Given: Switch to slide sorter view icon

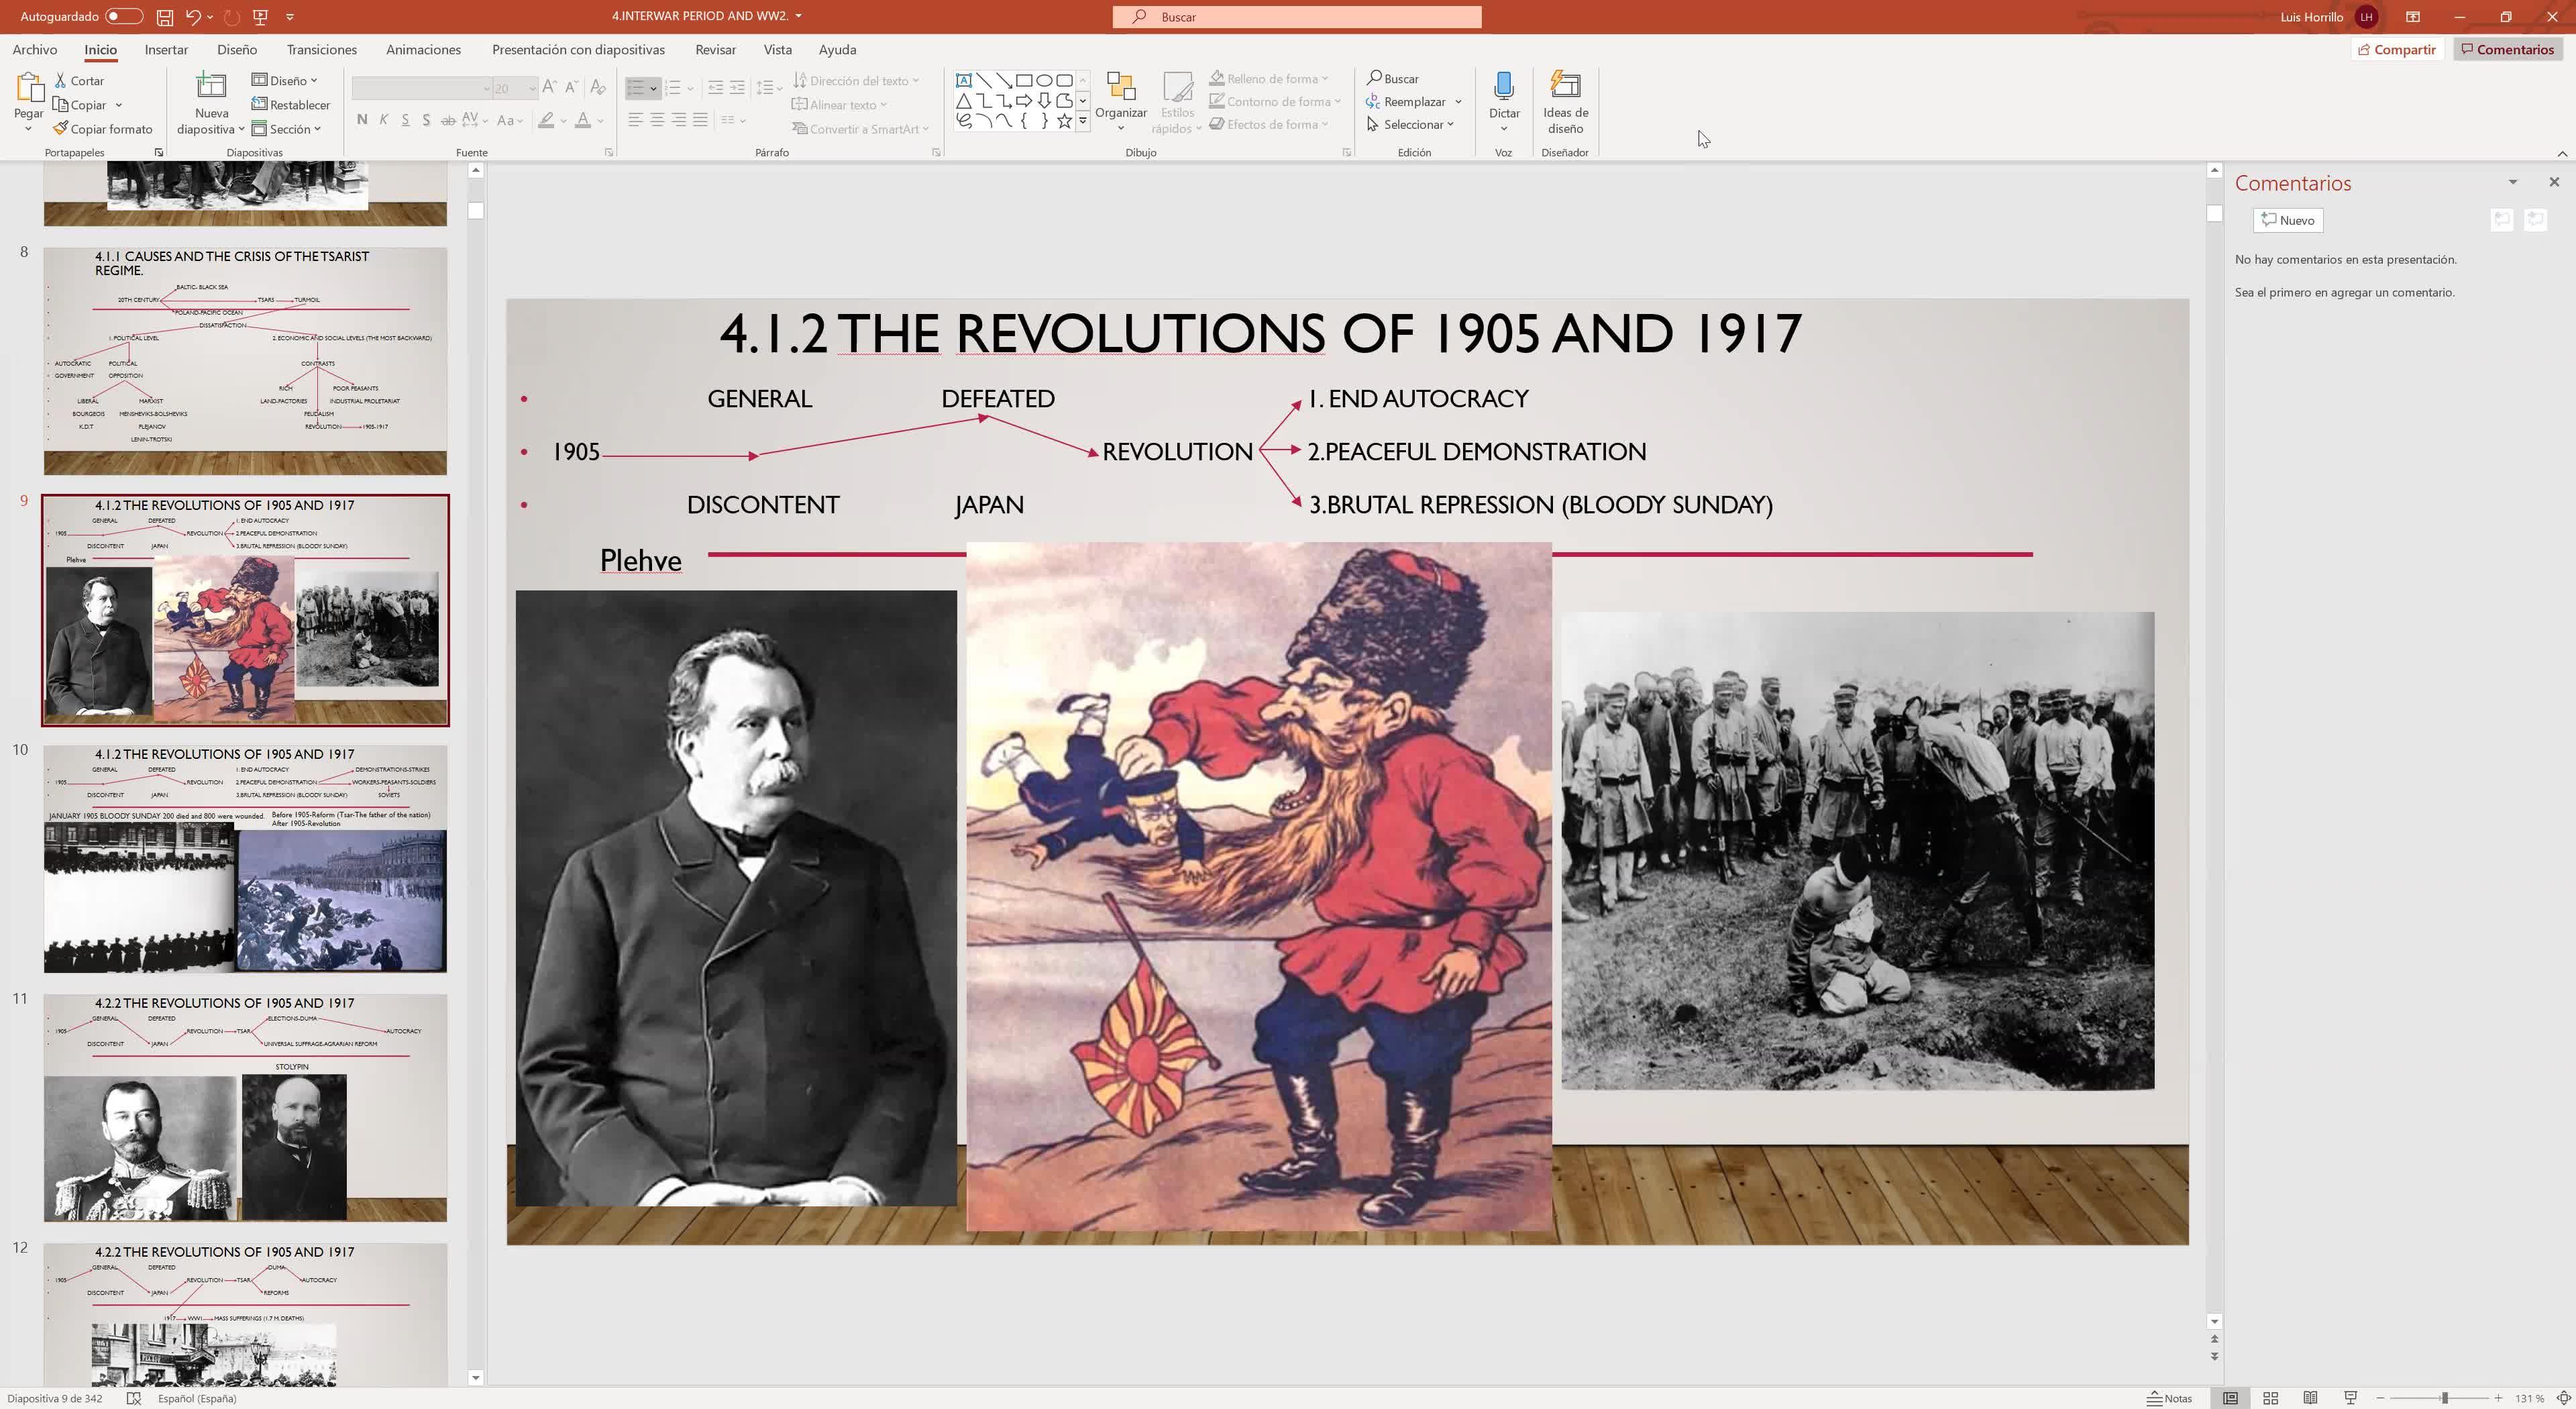Looking at the screenshot, I should click(x=2270, y=1398).
